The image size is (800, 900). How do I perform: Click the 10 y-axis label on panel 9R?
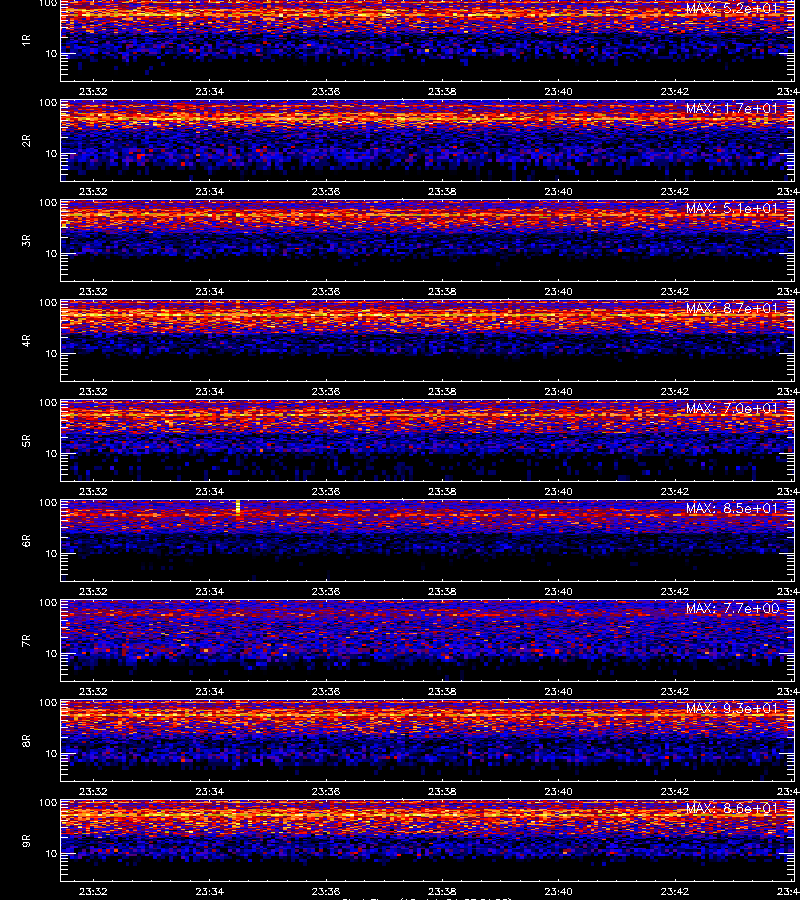click(52, 854)
